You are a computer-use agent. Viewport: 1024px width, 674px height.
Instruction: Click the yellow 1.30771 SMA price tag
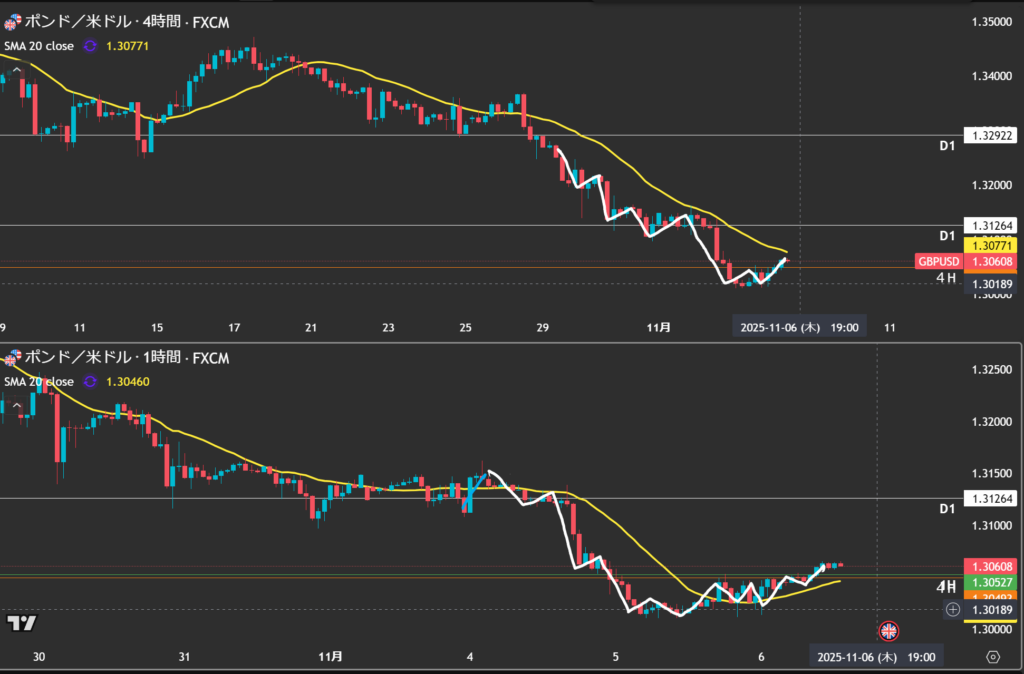point(991,245)
